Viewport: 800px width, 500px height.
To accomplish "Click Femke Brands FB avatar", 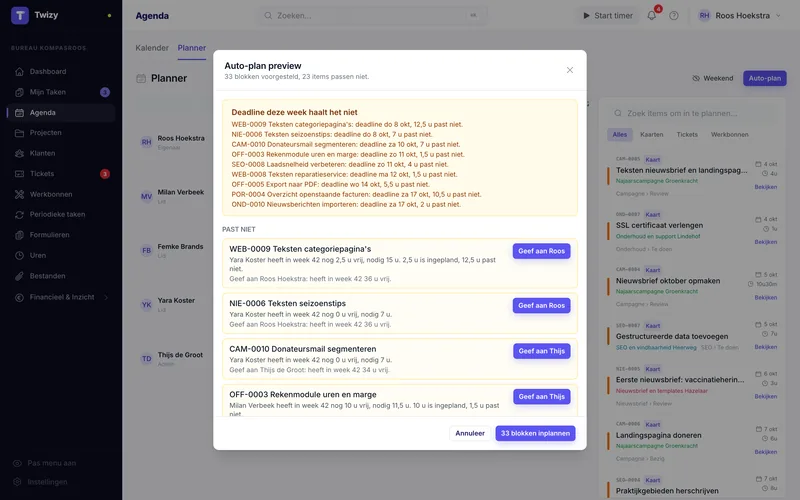I will (x=146, y=251).
